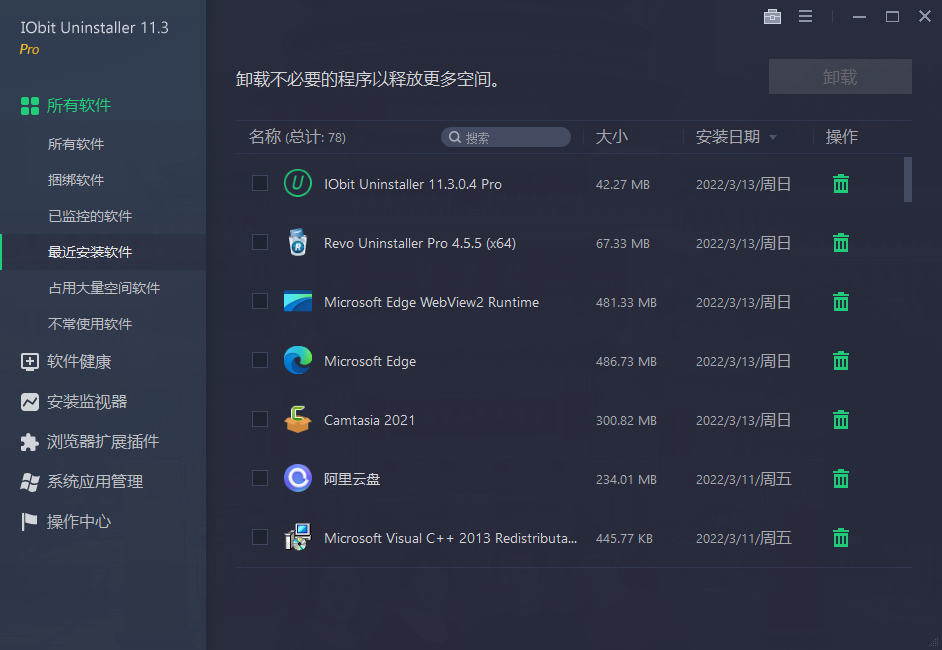Open the 系统应用管理 section label
Image resolution: width=942 pixels, height=650 pixels.
95,482
